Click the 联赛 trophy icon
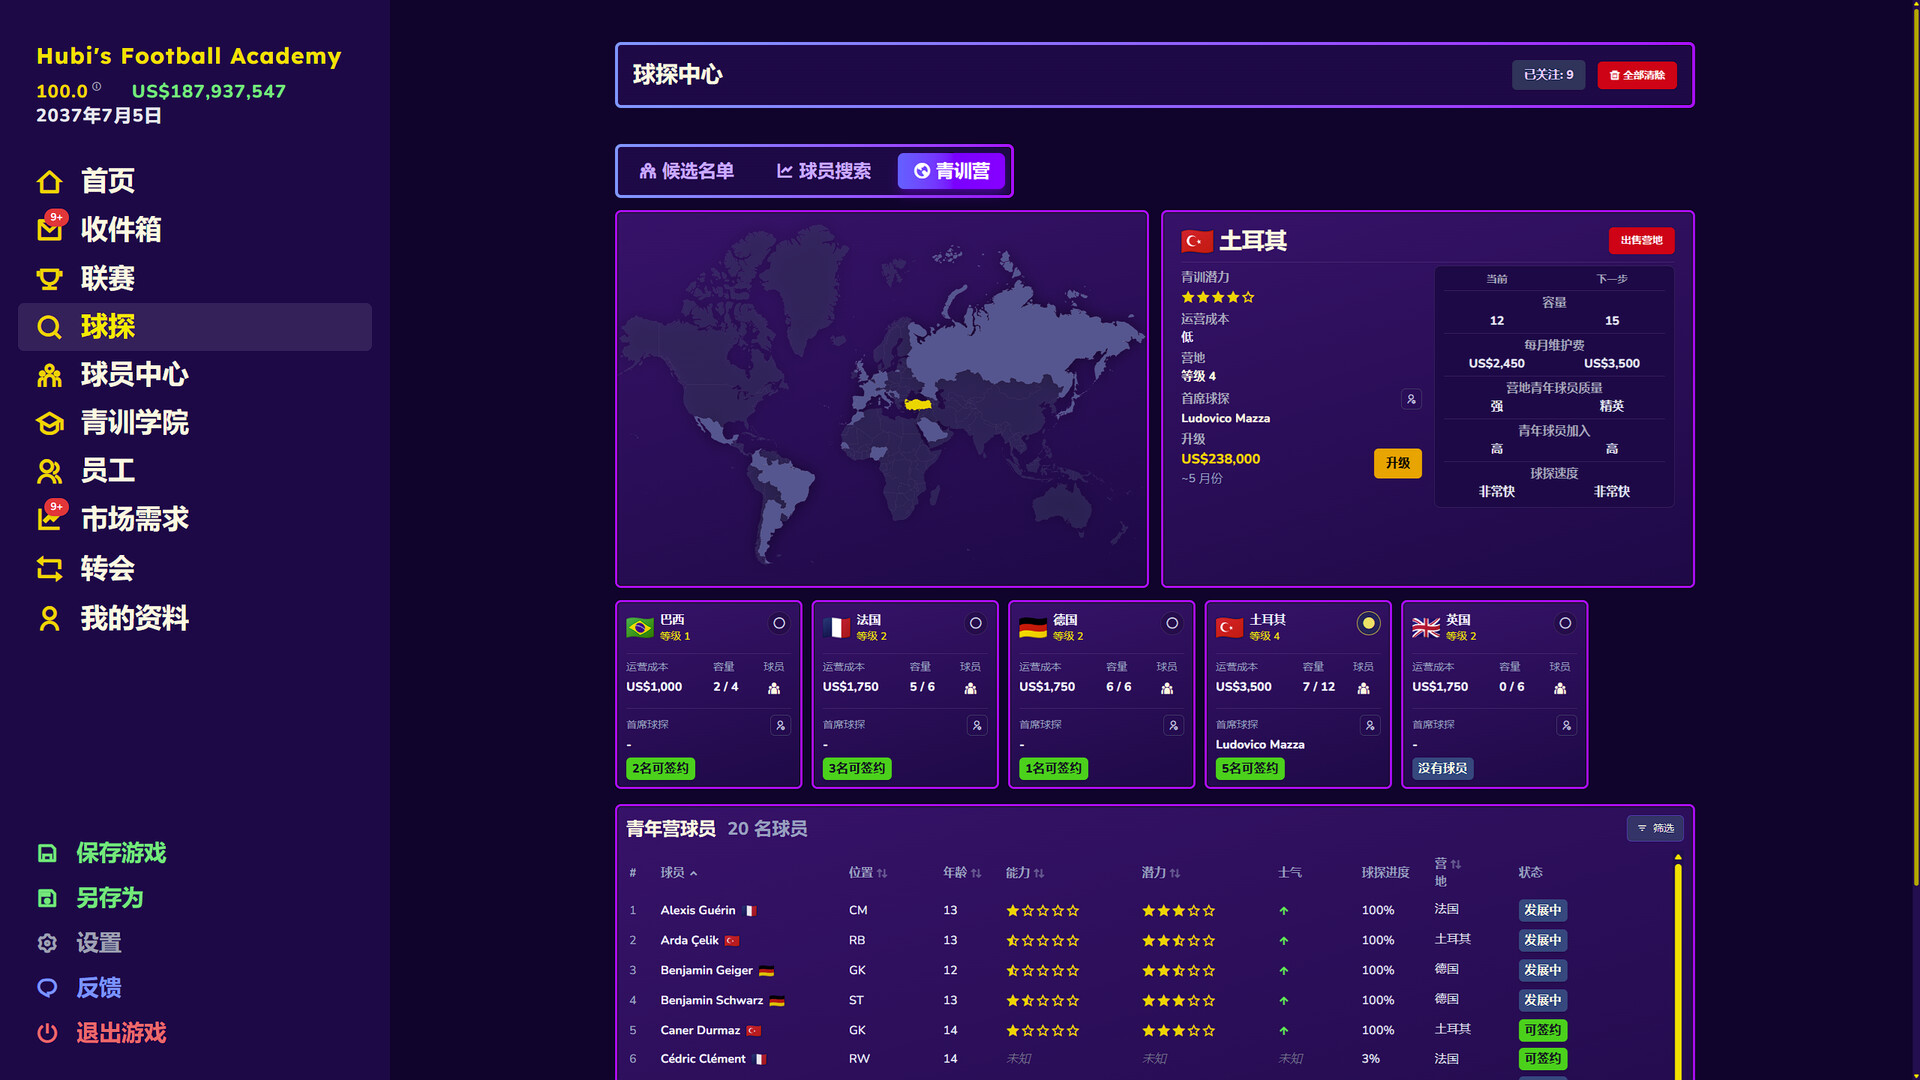The width and height of the screenshot is (1920, 1080). [x=50, y=278]
